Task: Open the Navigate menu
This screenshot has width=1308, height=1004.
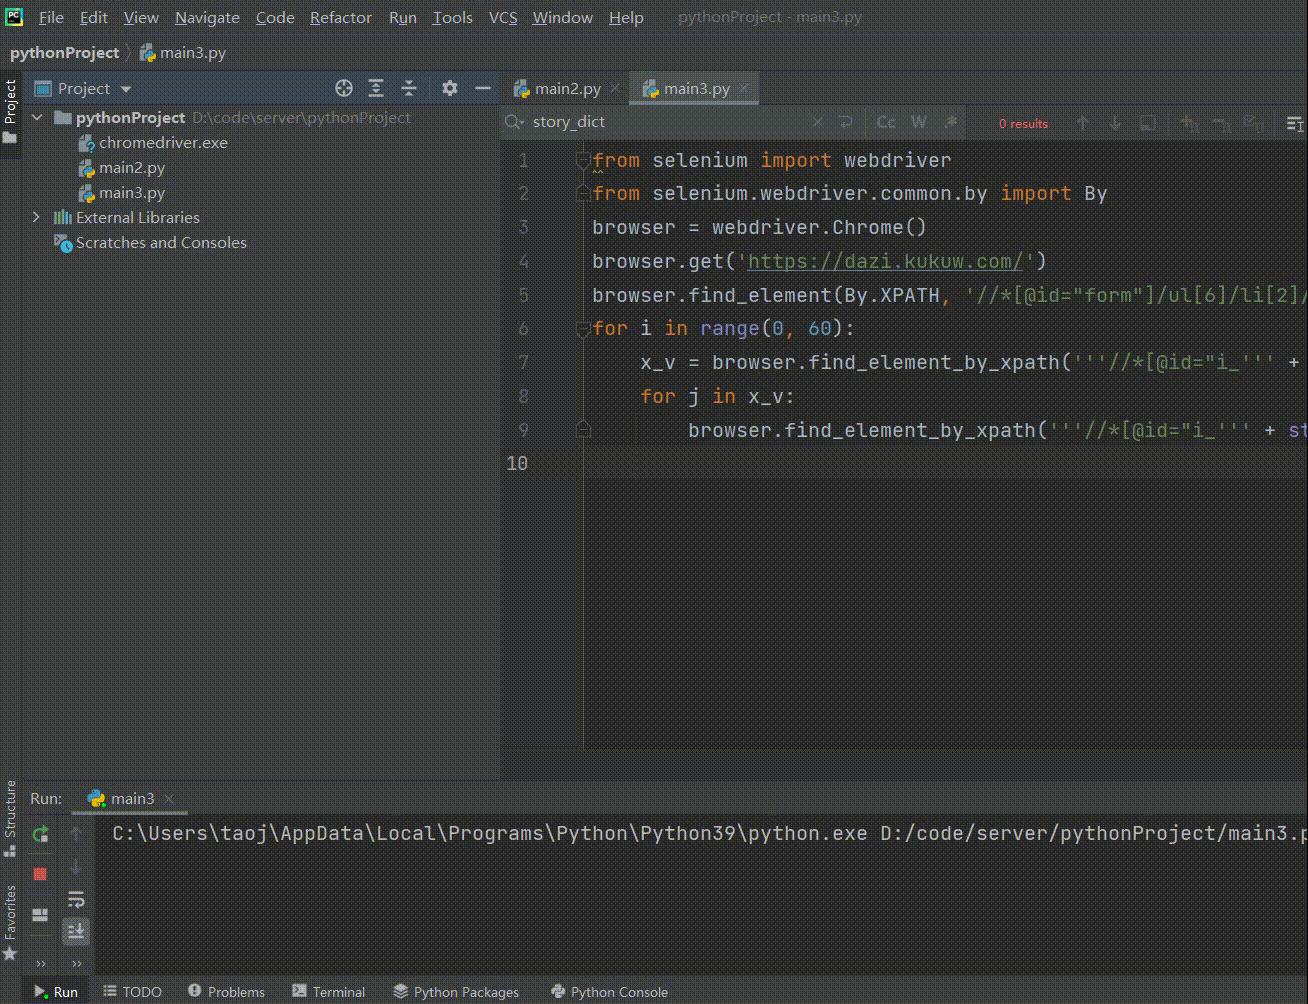Action: [x=207, y=17]
